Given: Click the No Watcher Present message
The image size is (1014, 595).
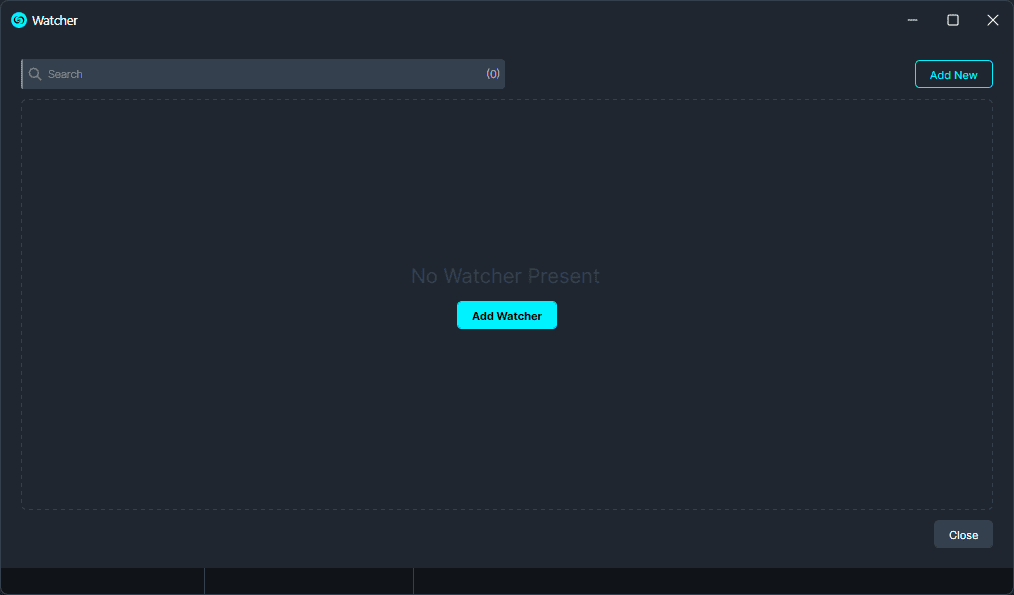Looking at the screenshot, I should pos(505,276).
